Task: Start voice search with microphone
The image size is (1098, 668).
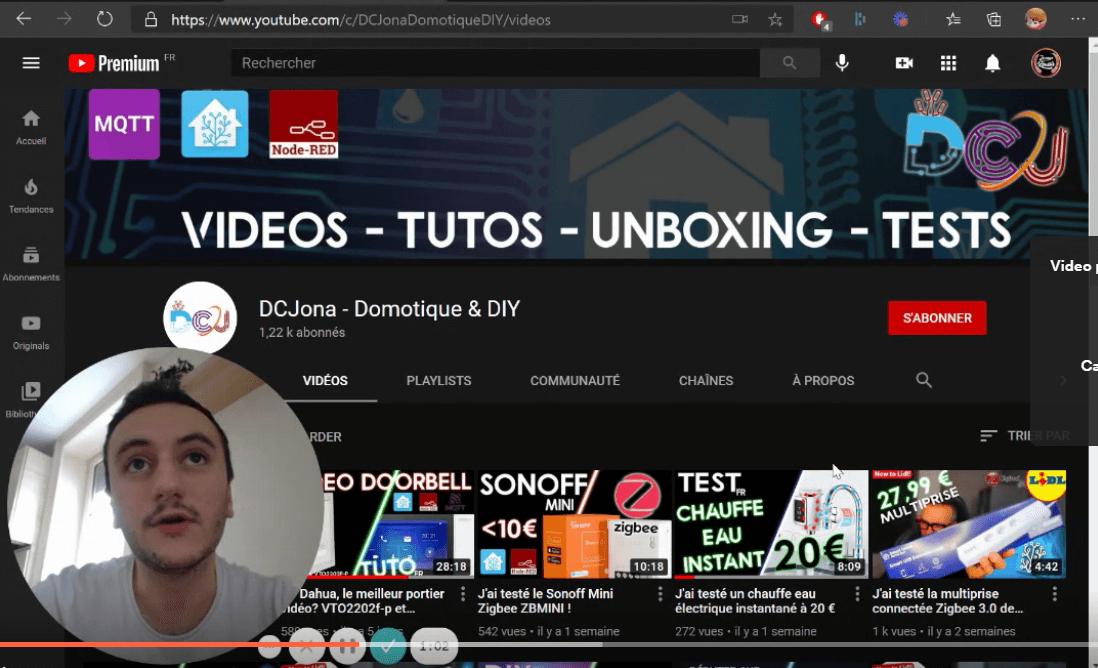Action: [842, 63]
